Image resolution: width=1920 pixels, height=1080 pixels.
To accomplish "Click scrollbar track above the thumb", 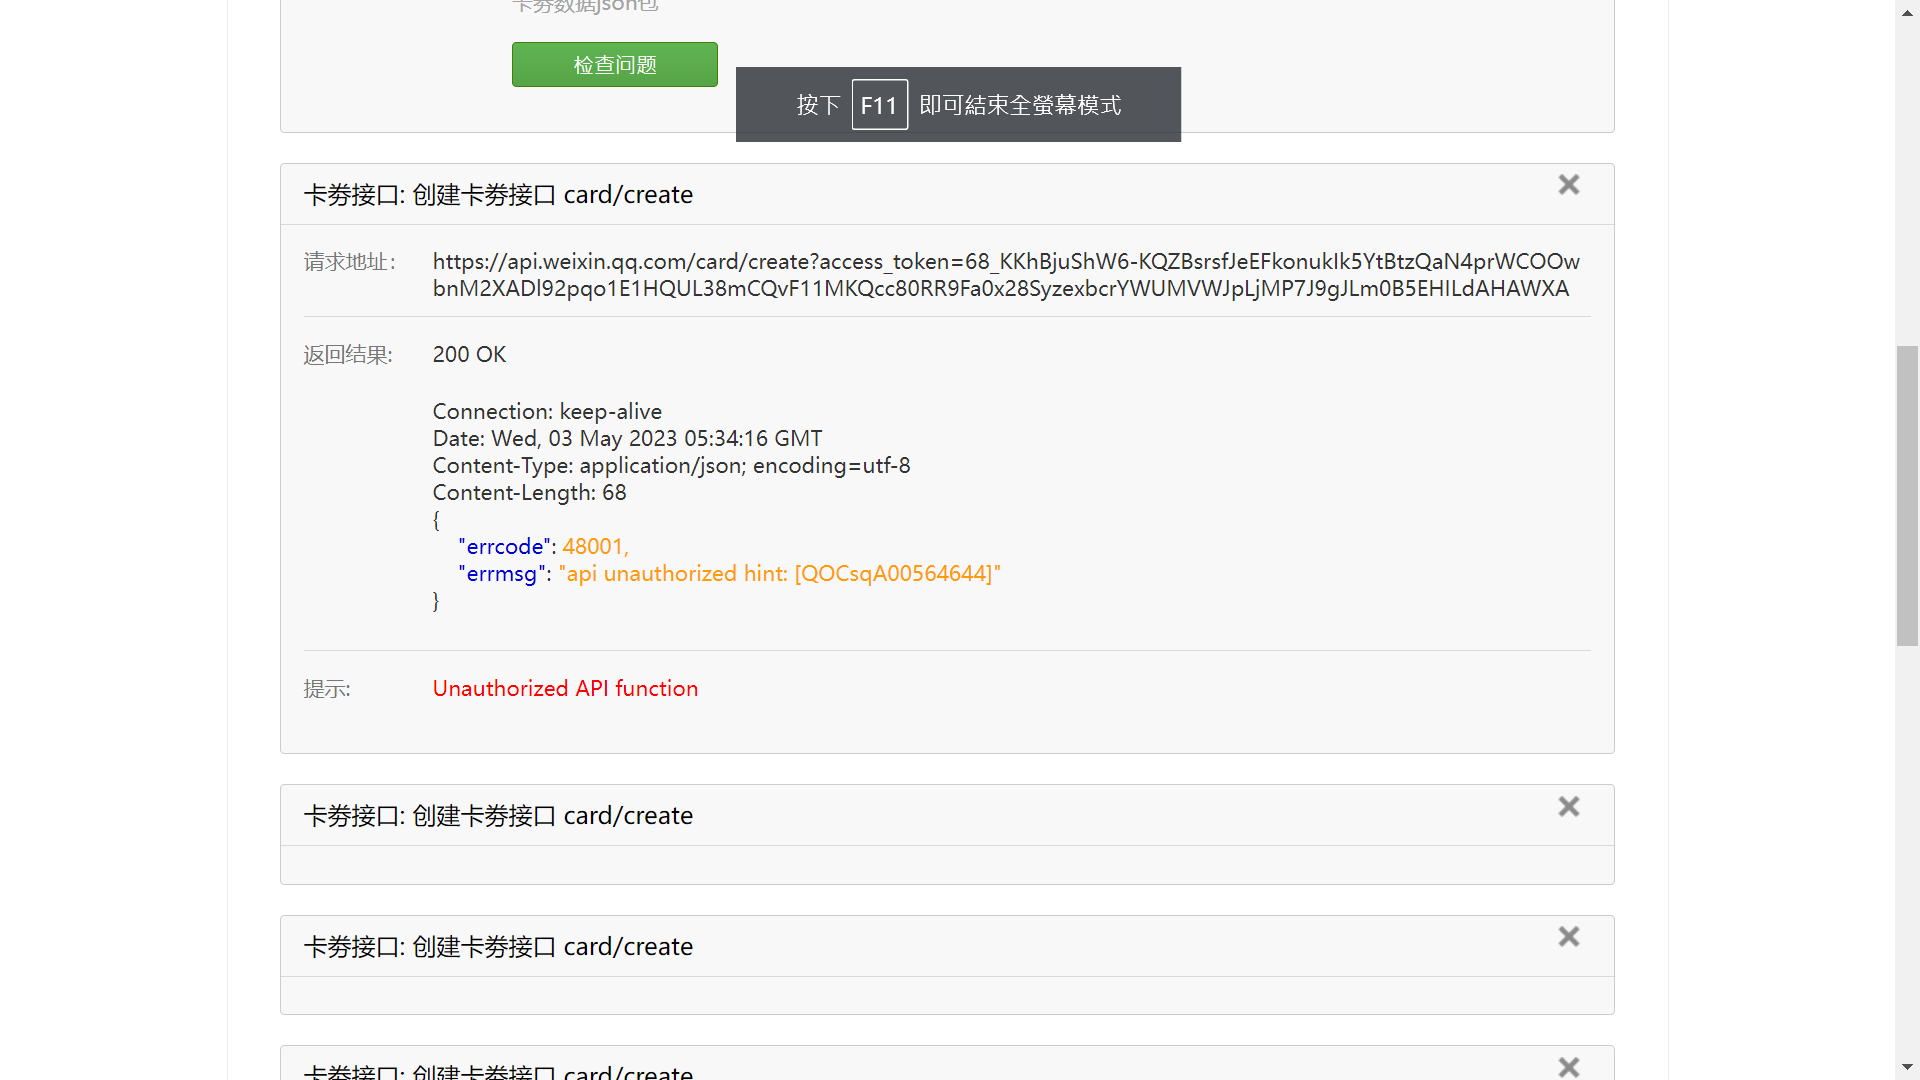I will pos(1907,180).
